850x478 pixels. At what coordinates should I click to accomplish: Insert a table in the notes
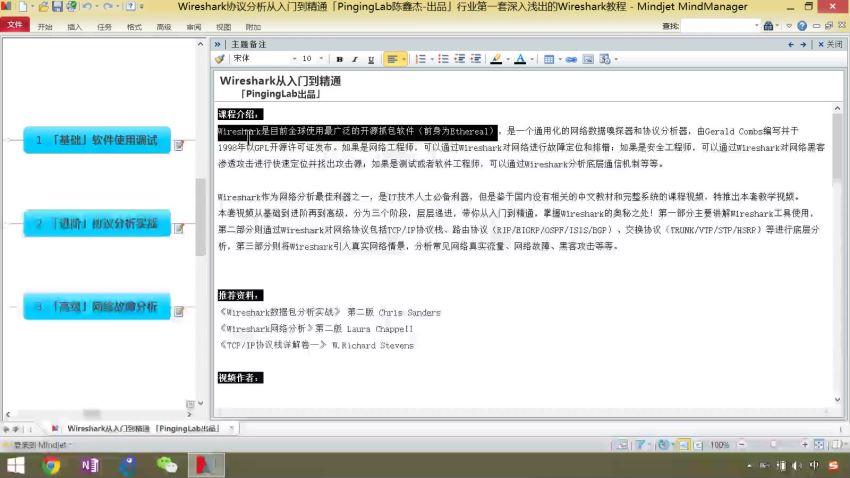point(549,59)
